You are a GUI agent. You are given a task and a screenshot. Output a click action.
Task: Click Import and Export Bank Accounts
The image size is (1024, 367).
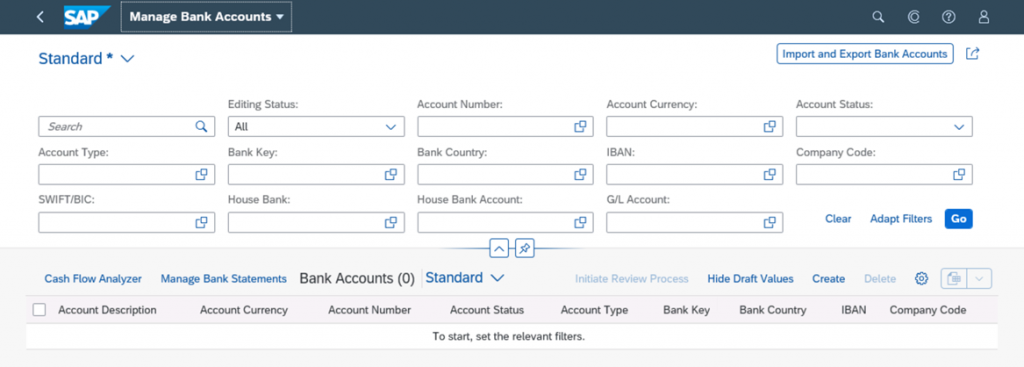[865, 54]
